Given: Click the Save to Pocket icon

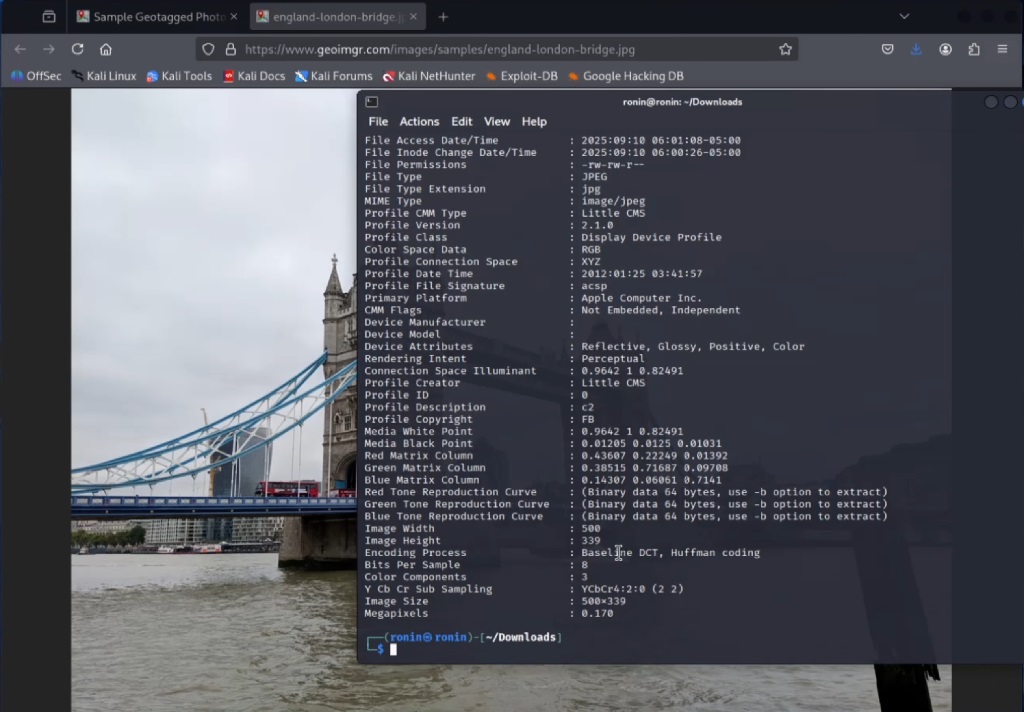Looking at the screenshot, I should point(887,49).
